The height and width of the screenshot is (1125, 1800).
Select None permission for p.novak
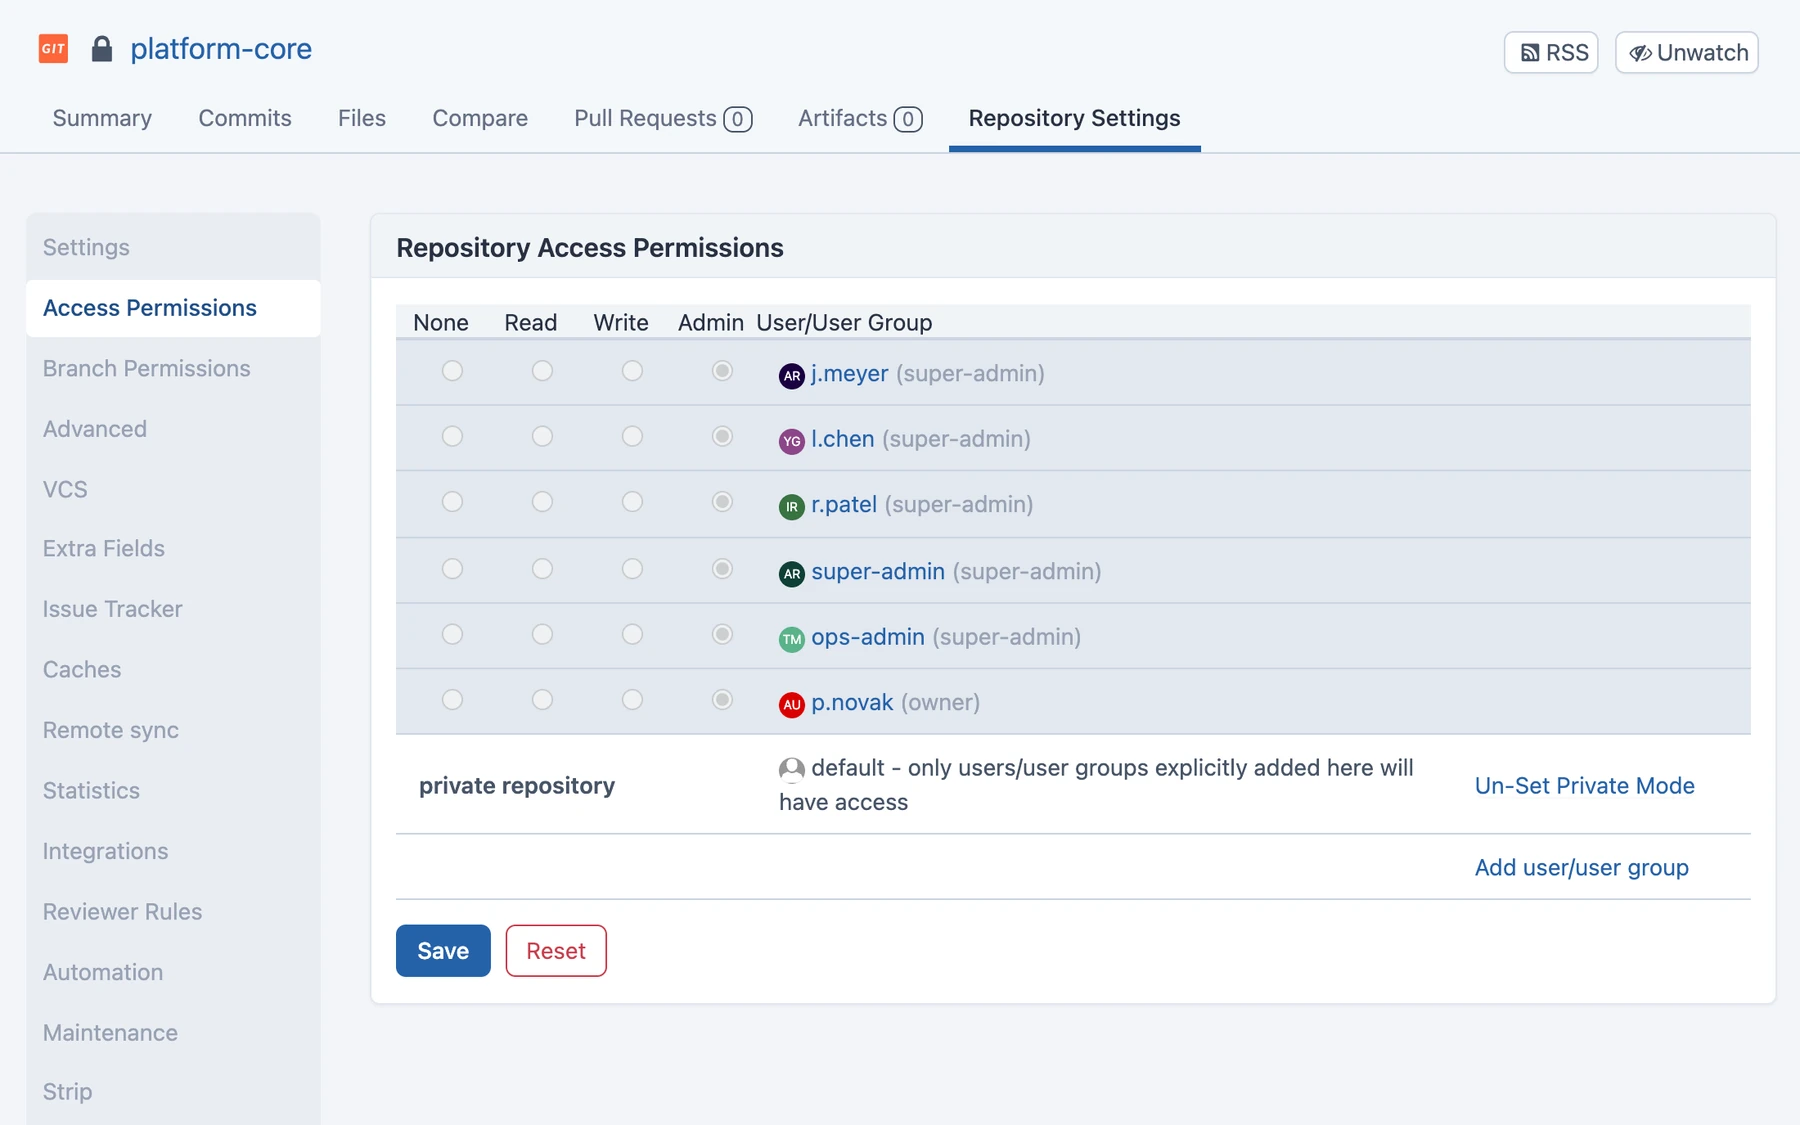pyautogui.click(x=452, y=700)
